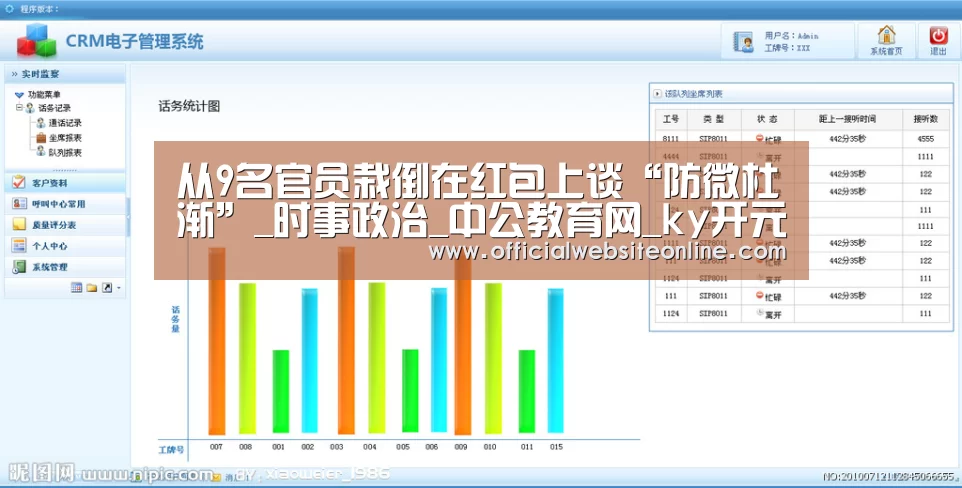
Task: Click the orange bar for 003
Action: [346, 341]
